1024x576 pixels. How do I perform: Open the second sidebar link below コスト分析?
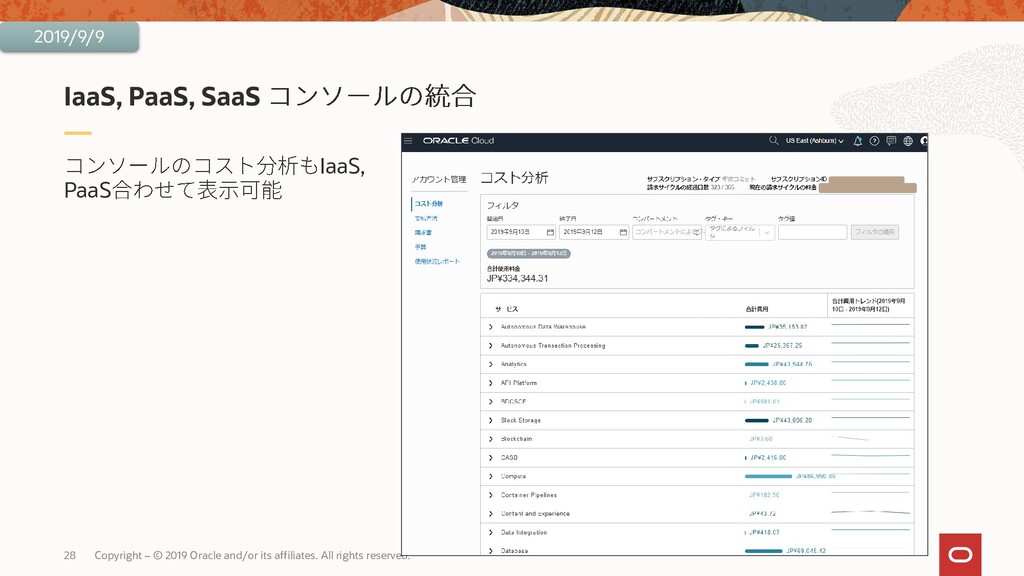point(426,218)
